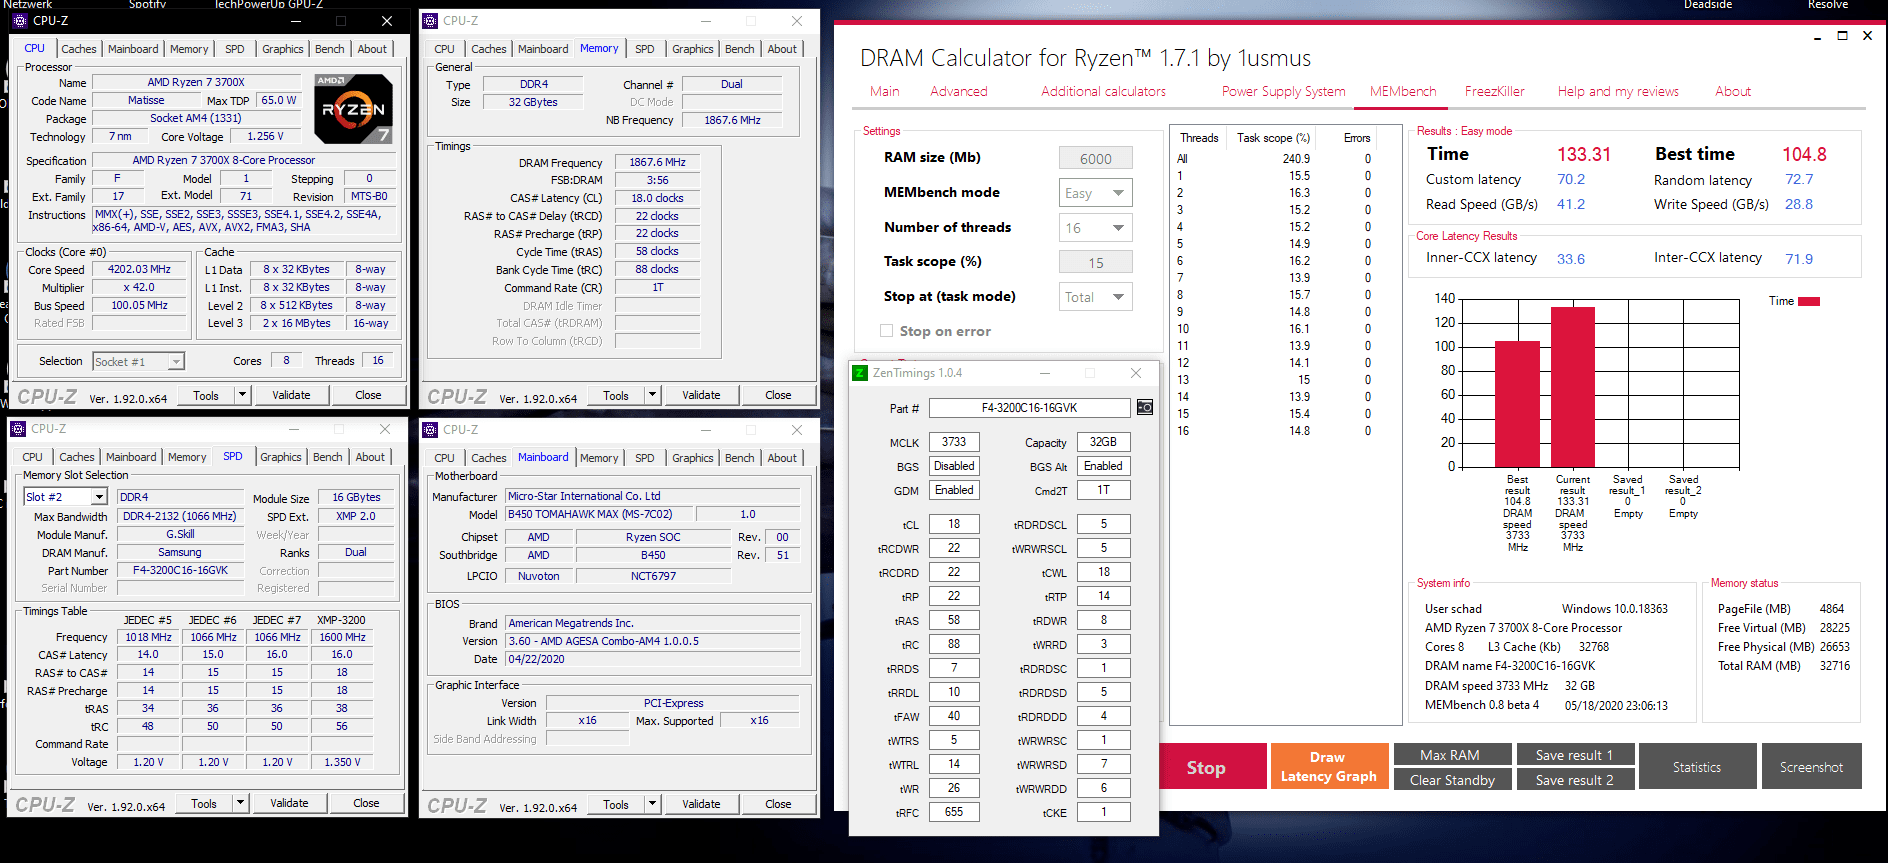Click the red Time legend swatch

1809,301
